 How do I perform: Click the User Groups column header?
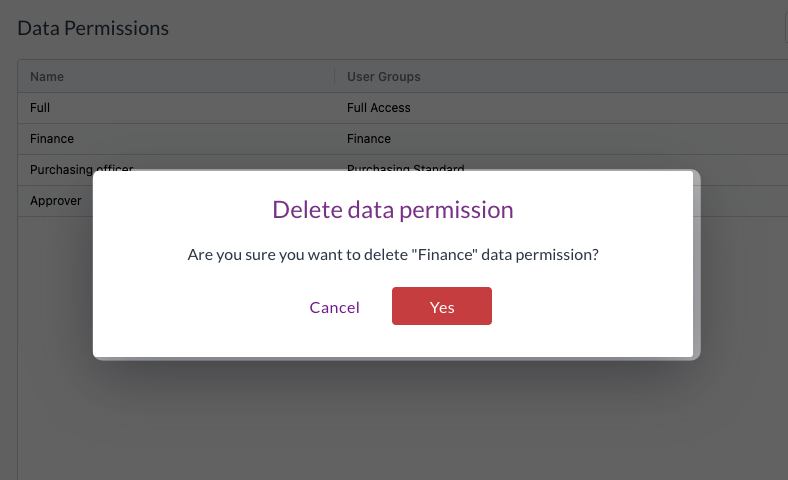pyautogui.click(x=383, y=76)
